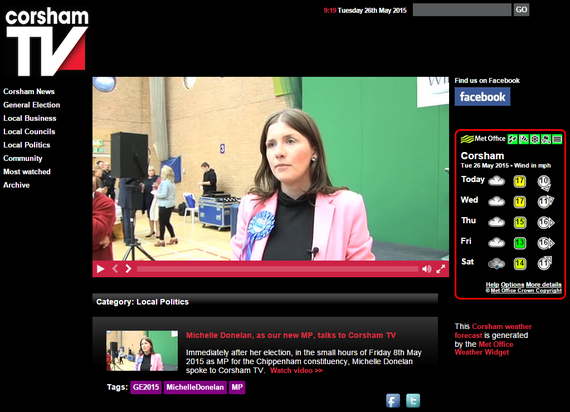Image resolution: width=570 pixels, height=412 pixels.
Task: Click the Met Office footprints icon
Action: 513,139
